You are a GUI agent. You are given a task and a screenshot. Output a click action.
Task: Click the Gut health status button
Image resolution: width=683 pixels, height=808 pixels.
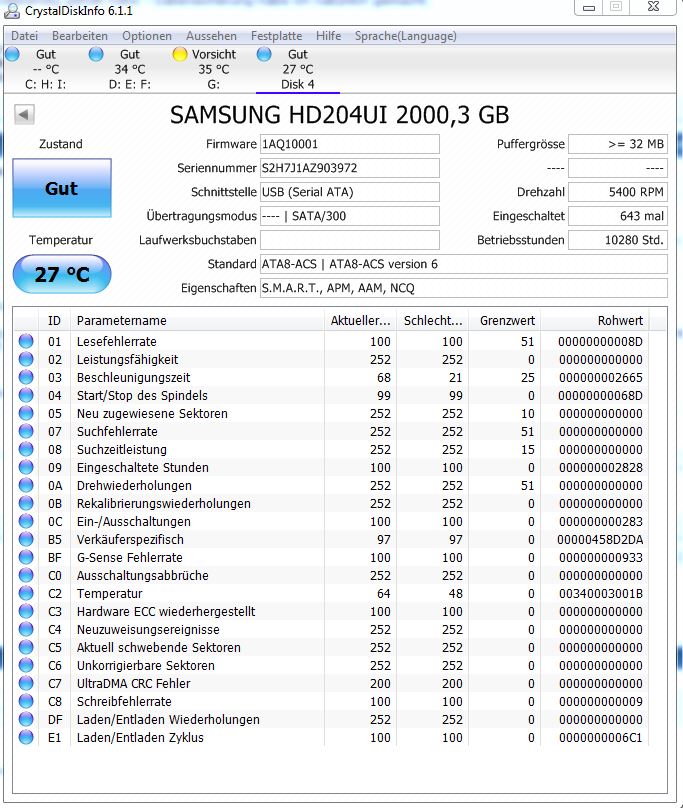click(62, 188)
